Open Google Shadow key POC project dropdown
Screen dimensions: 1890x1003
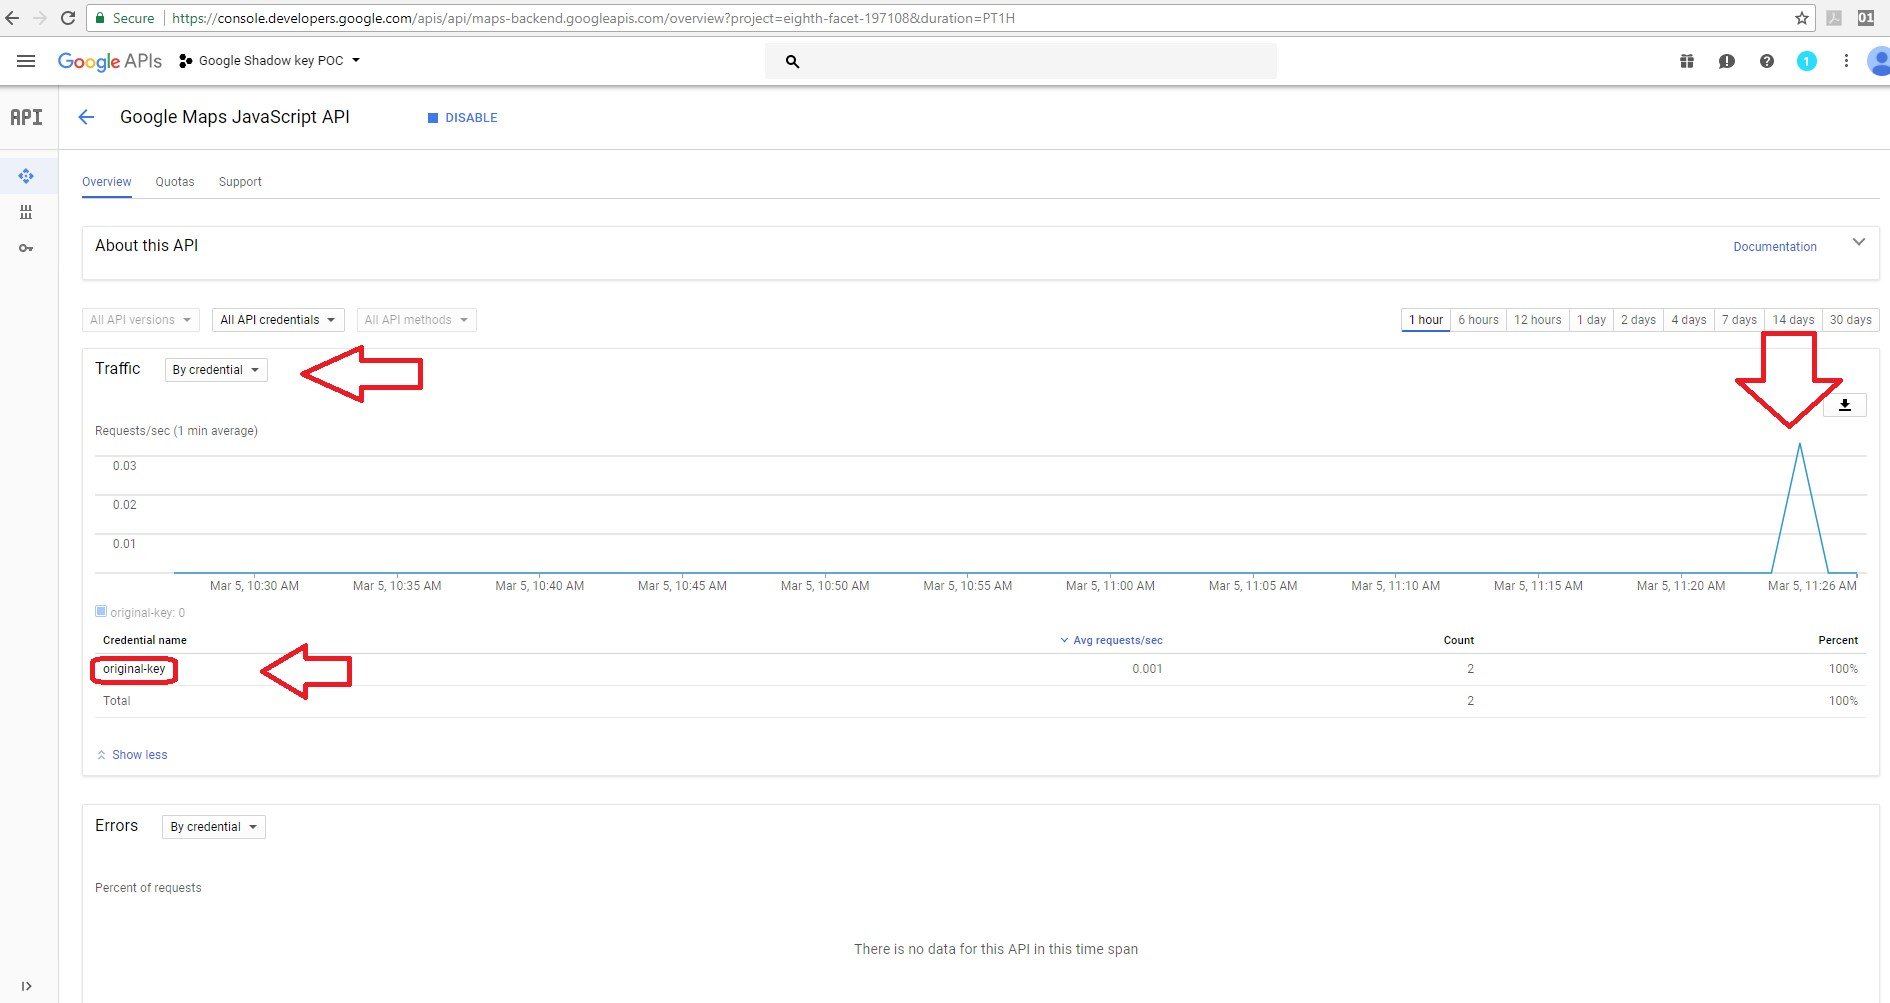270,61
